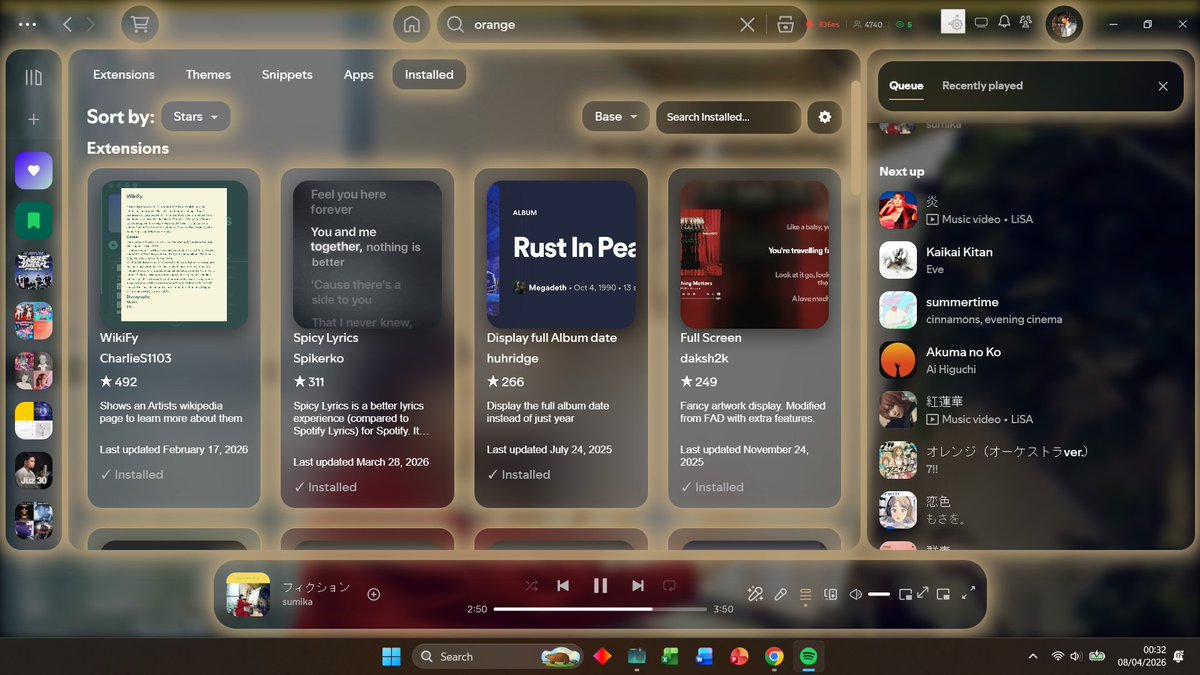This screenshot has width=1200, height=675.
Task: Click the Search Installed field
Action: pos(728,117)
